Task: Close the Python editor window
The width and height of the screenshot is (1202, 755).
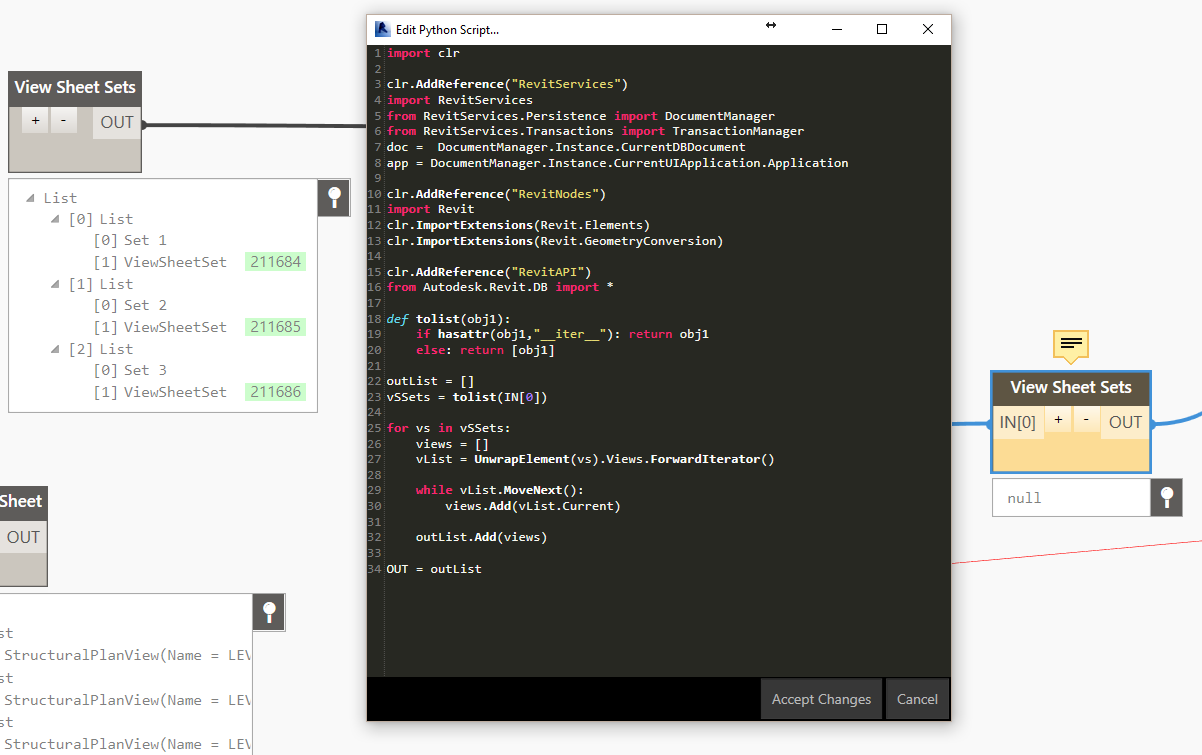Action: pyautogui.click(x=928, y=29)
